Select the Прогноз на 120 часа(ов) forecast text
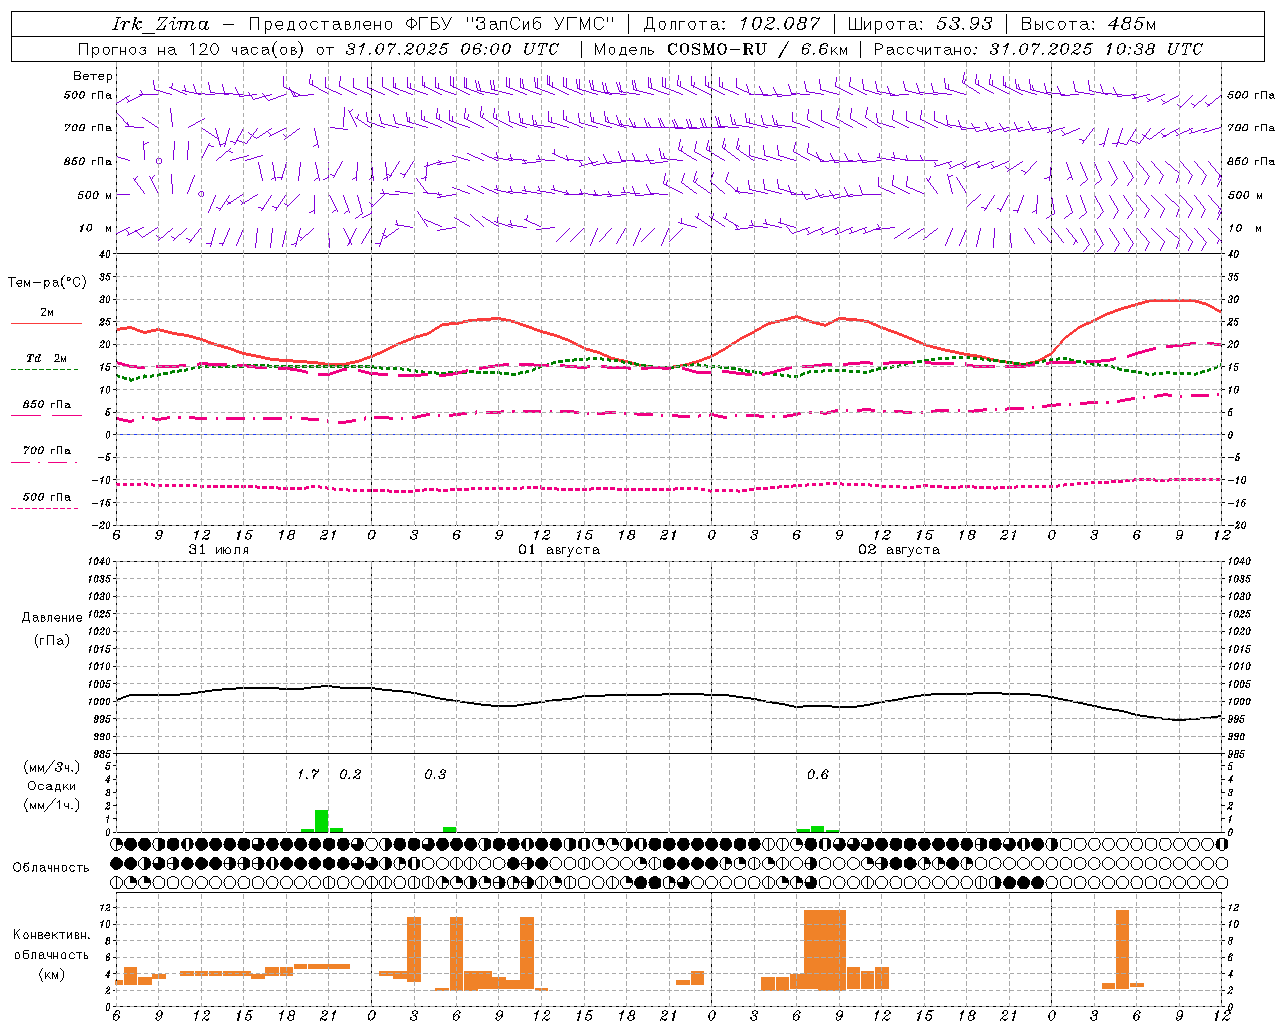 click(193, 49)
